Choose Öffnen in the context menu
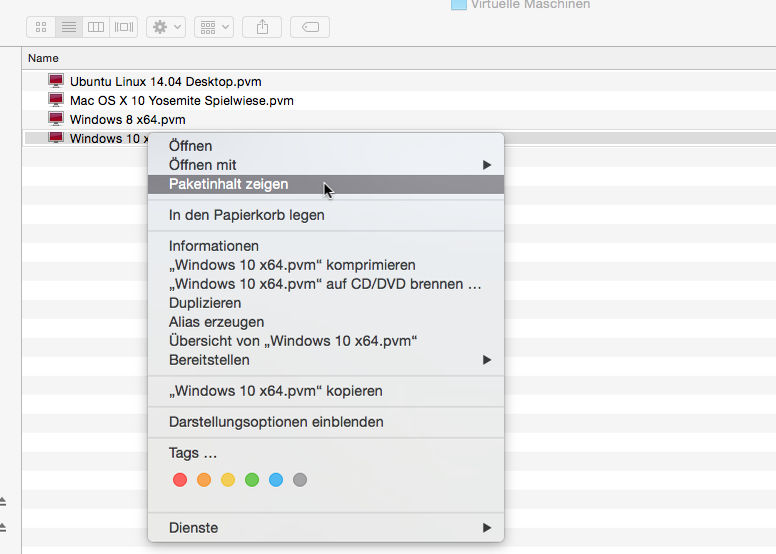The height and width of the screenshot is (554, 776). click(x=326, y=146)
